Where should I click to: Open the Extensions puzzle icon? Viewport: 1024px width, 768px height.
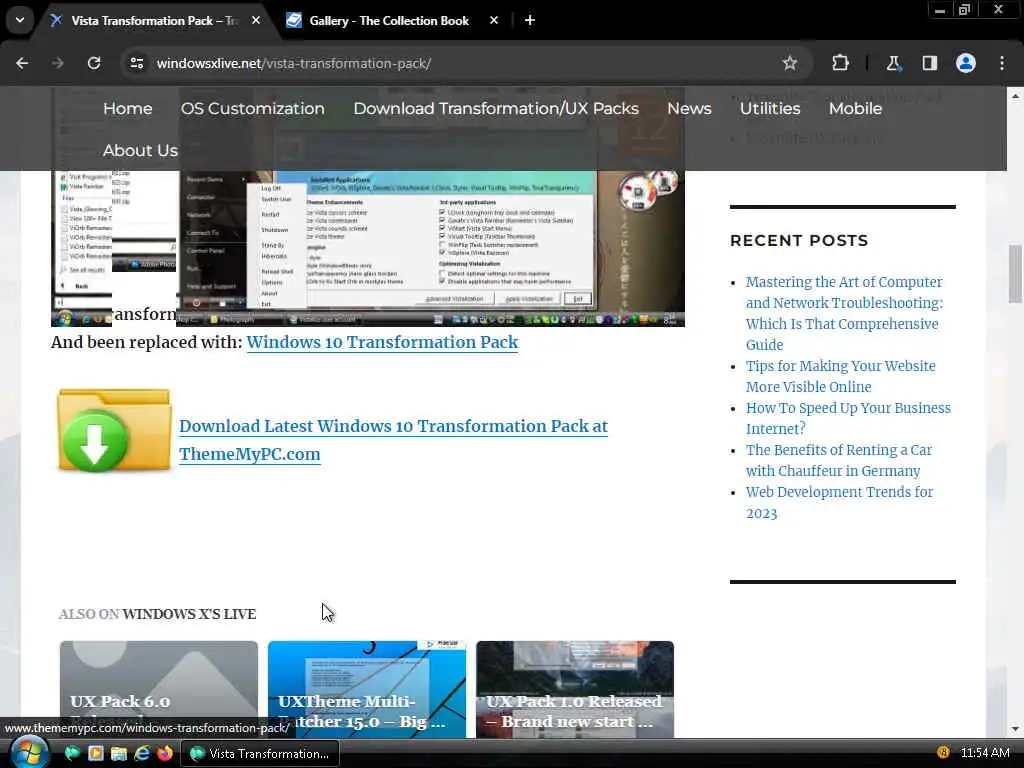840,63
